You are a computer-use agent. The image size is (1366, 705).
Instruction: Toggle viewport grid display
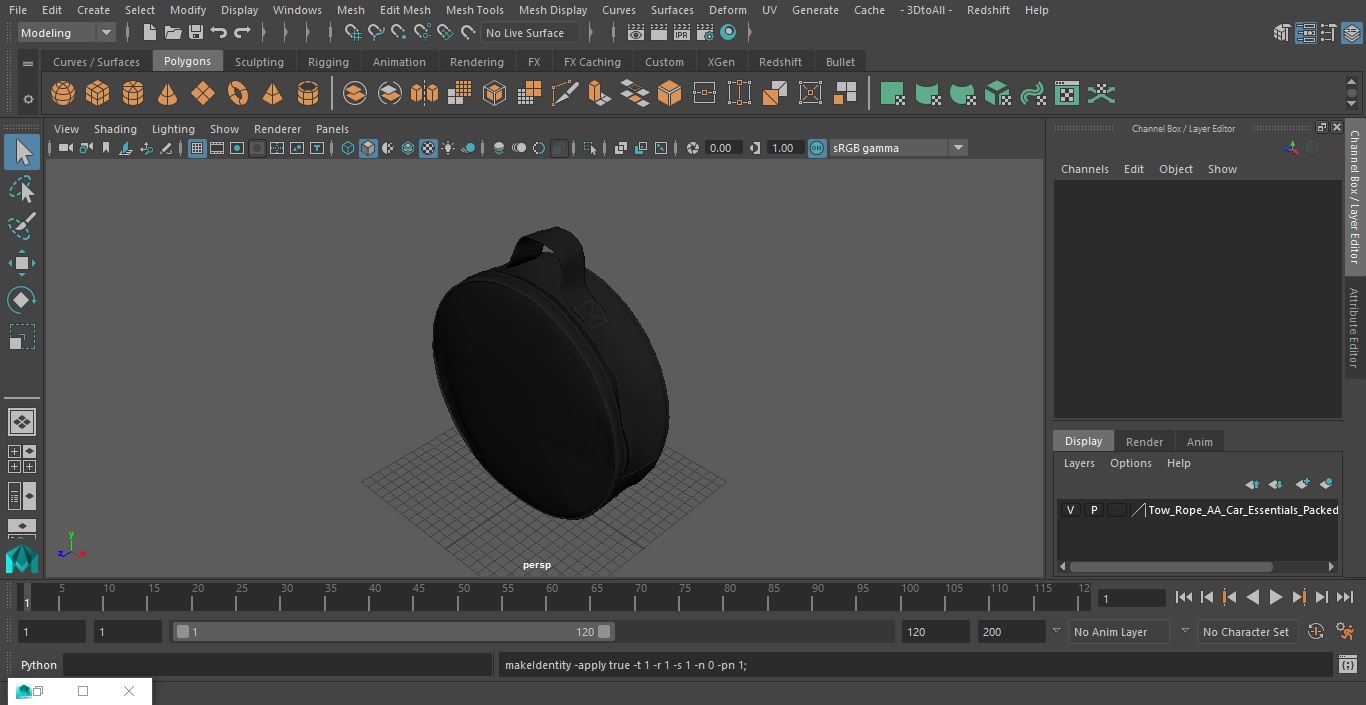point(197,148)
